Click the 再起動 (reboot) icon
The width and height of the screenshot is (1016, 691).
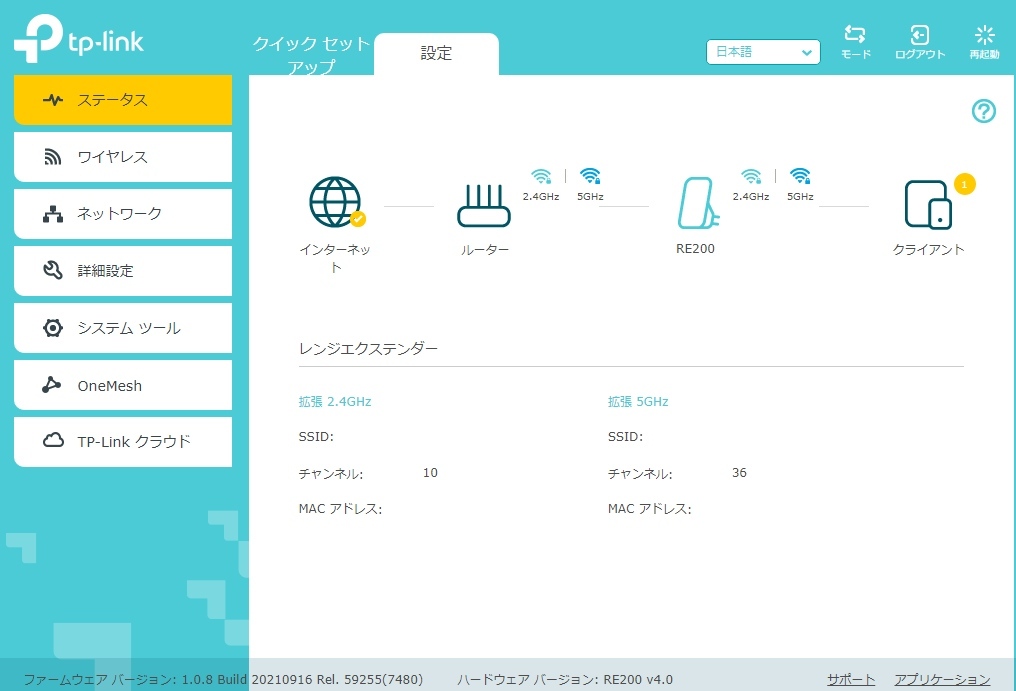984,36
